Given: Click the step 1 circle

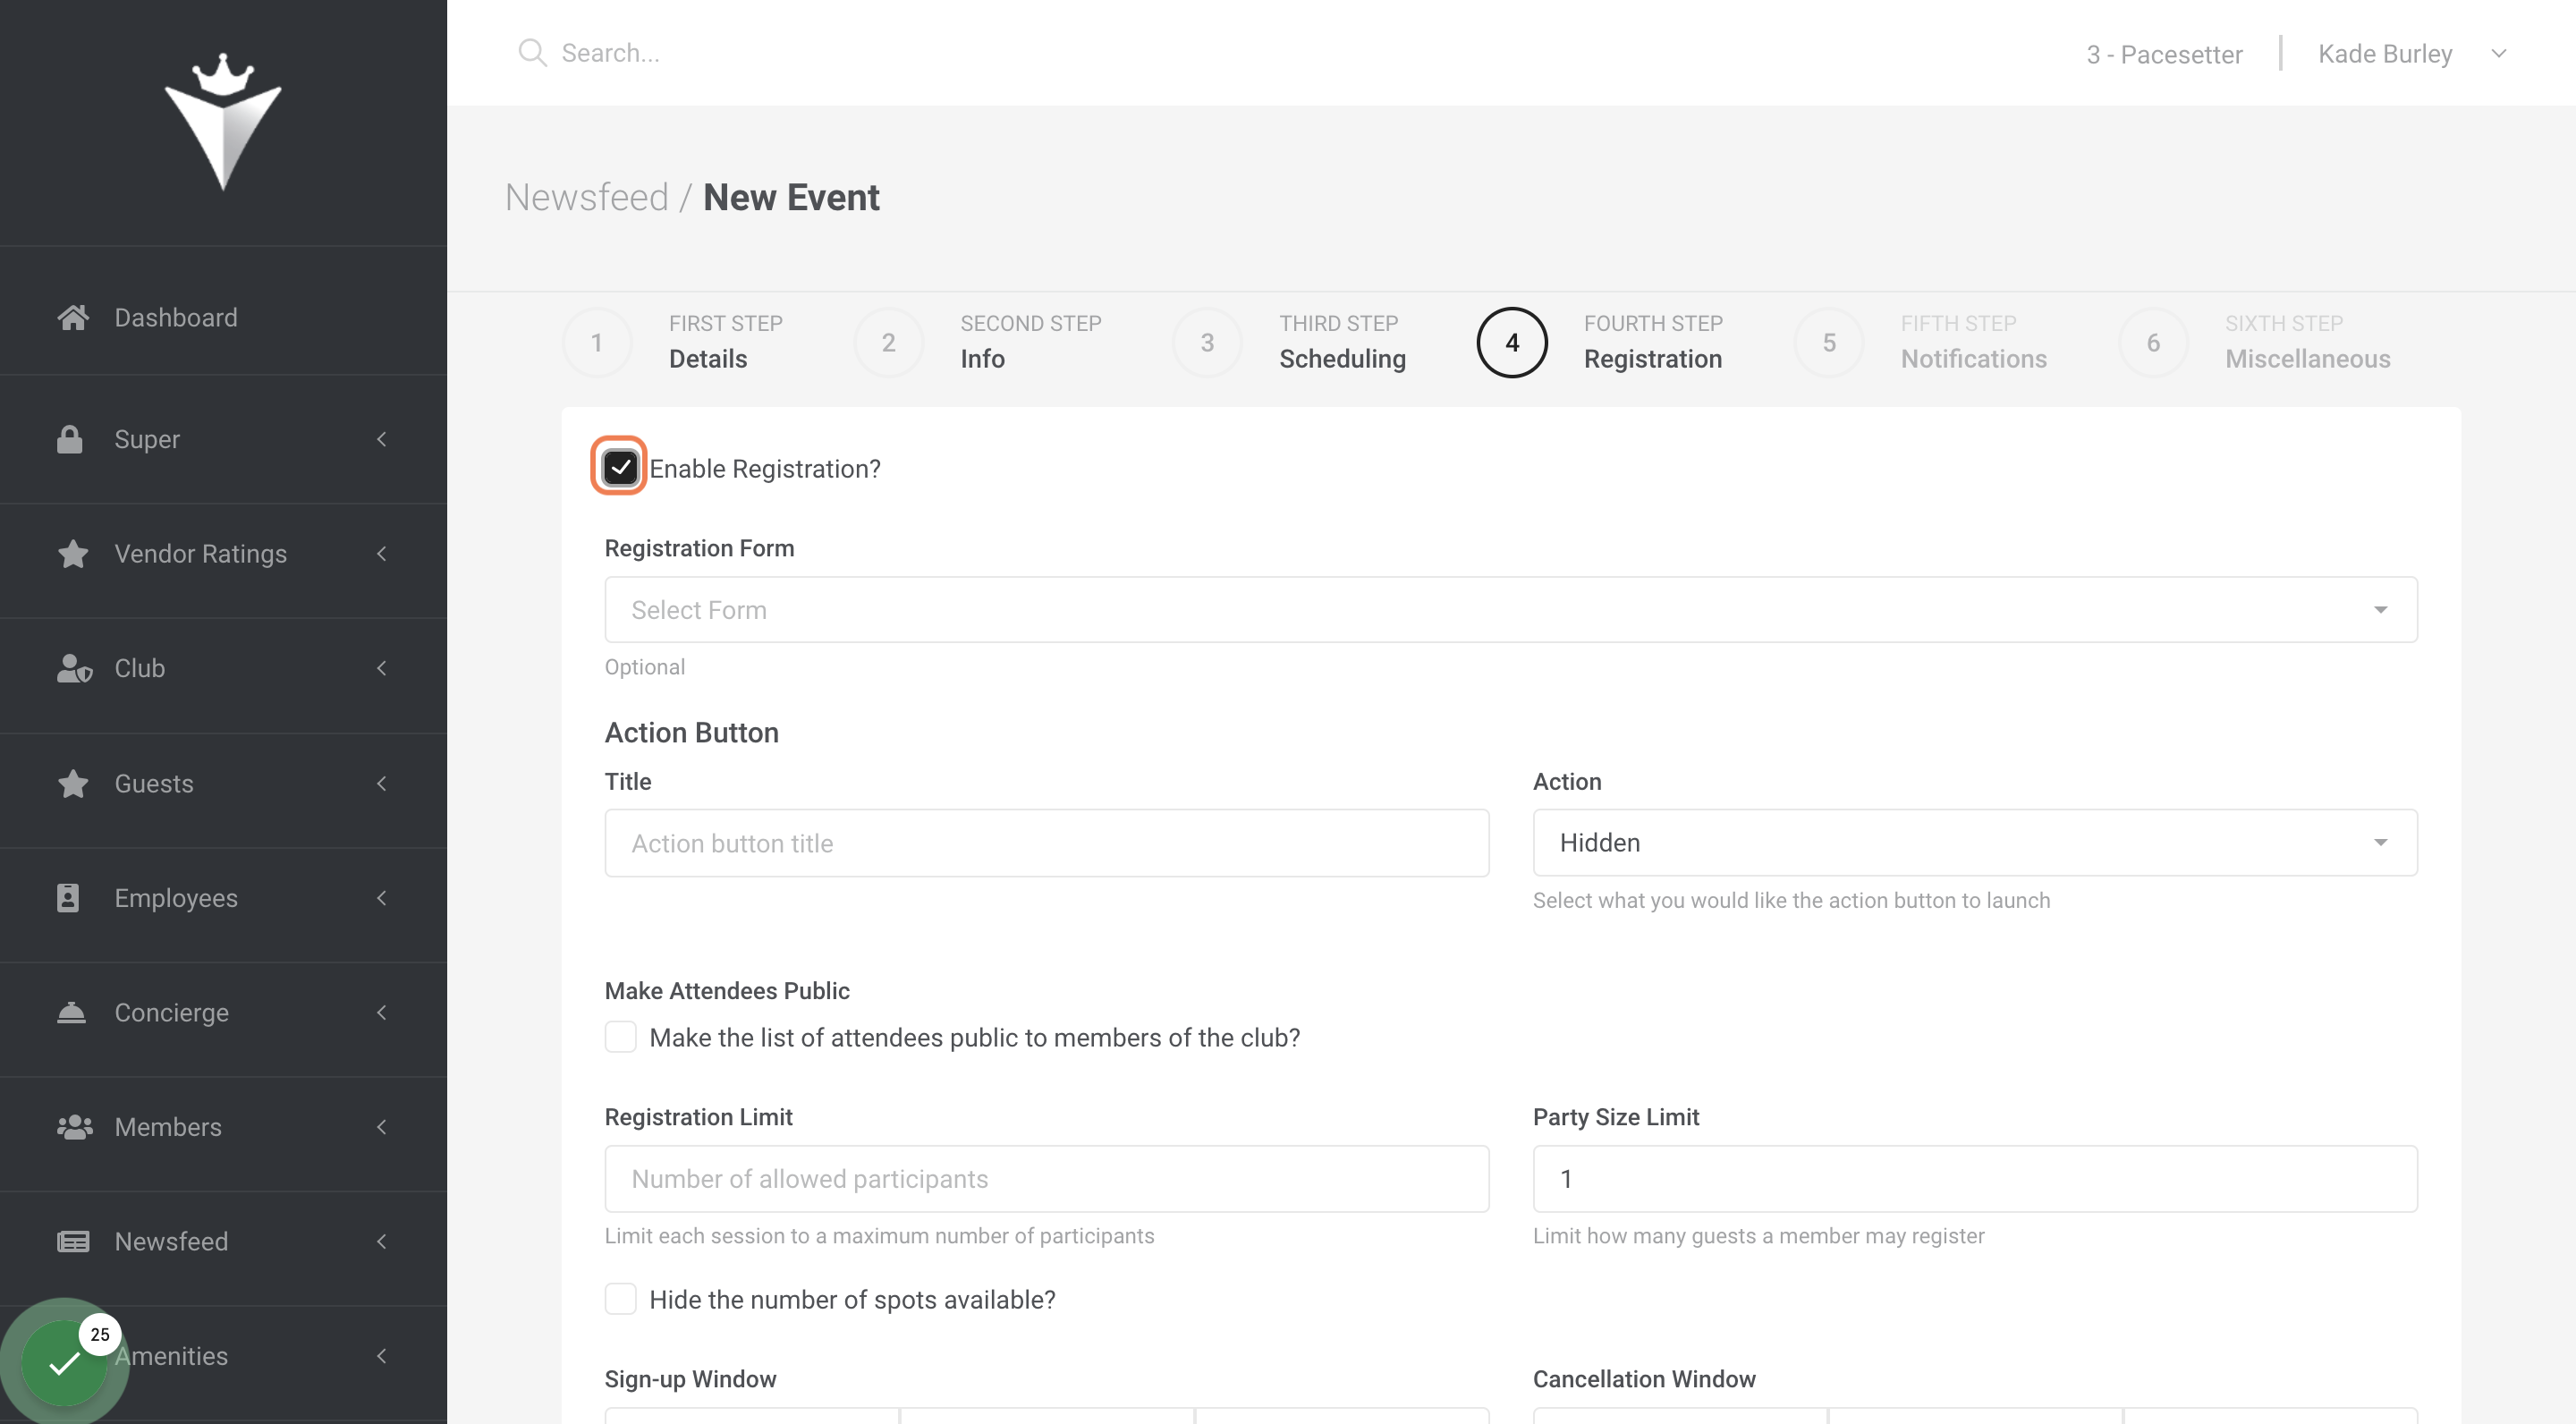Looking at the screenshot, I should pos(597,342).
